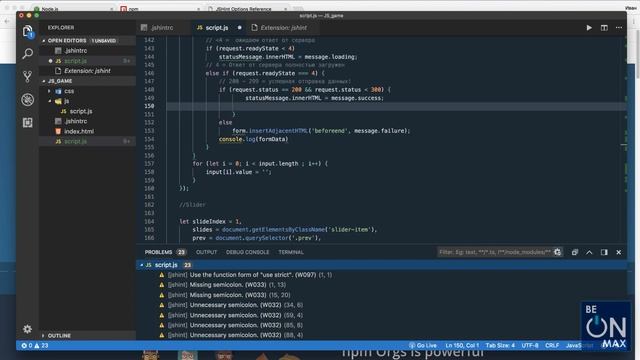
Task: Close the bottom Problems panel
Action: pyautogui.click(x=619, y=252)
